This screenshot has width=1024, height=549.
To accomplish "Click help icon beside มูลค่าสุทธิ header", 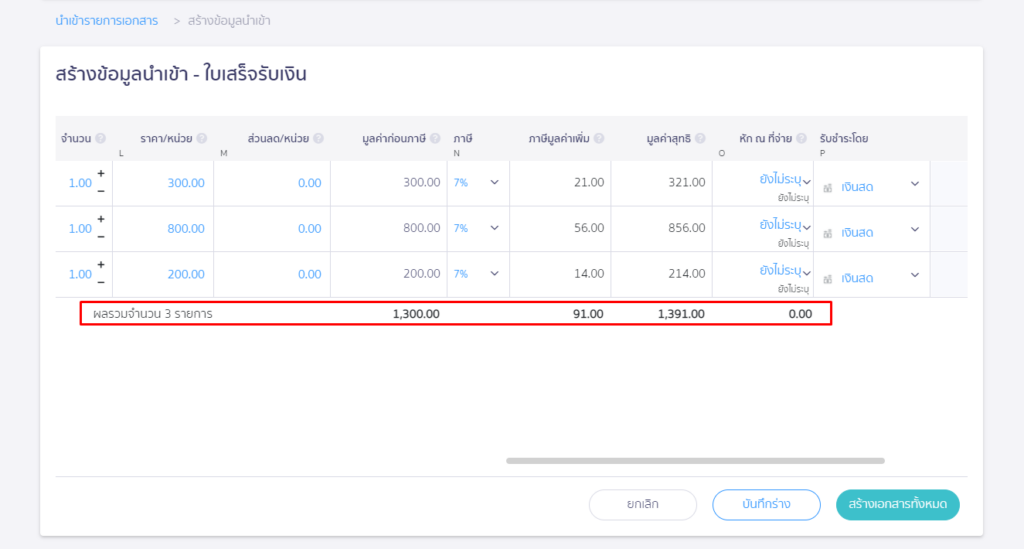I will tap(700, 138).
